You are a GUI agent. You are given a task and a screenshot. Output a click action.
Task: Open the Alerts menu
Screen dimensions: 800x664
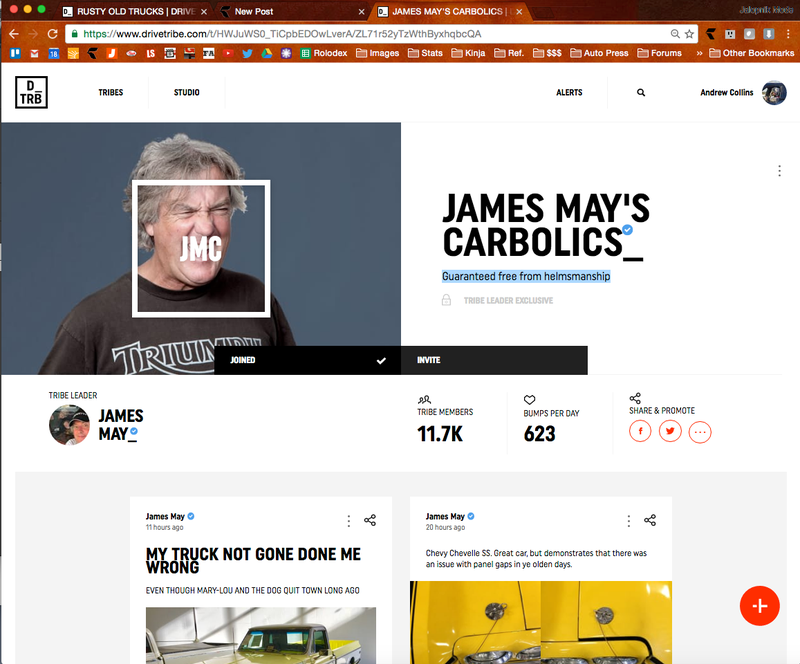click(569, 92)
